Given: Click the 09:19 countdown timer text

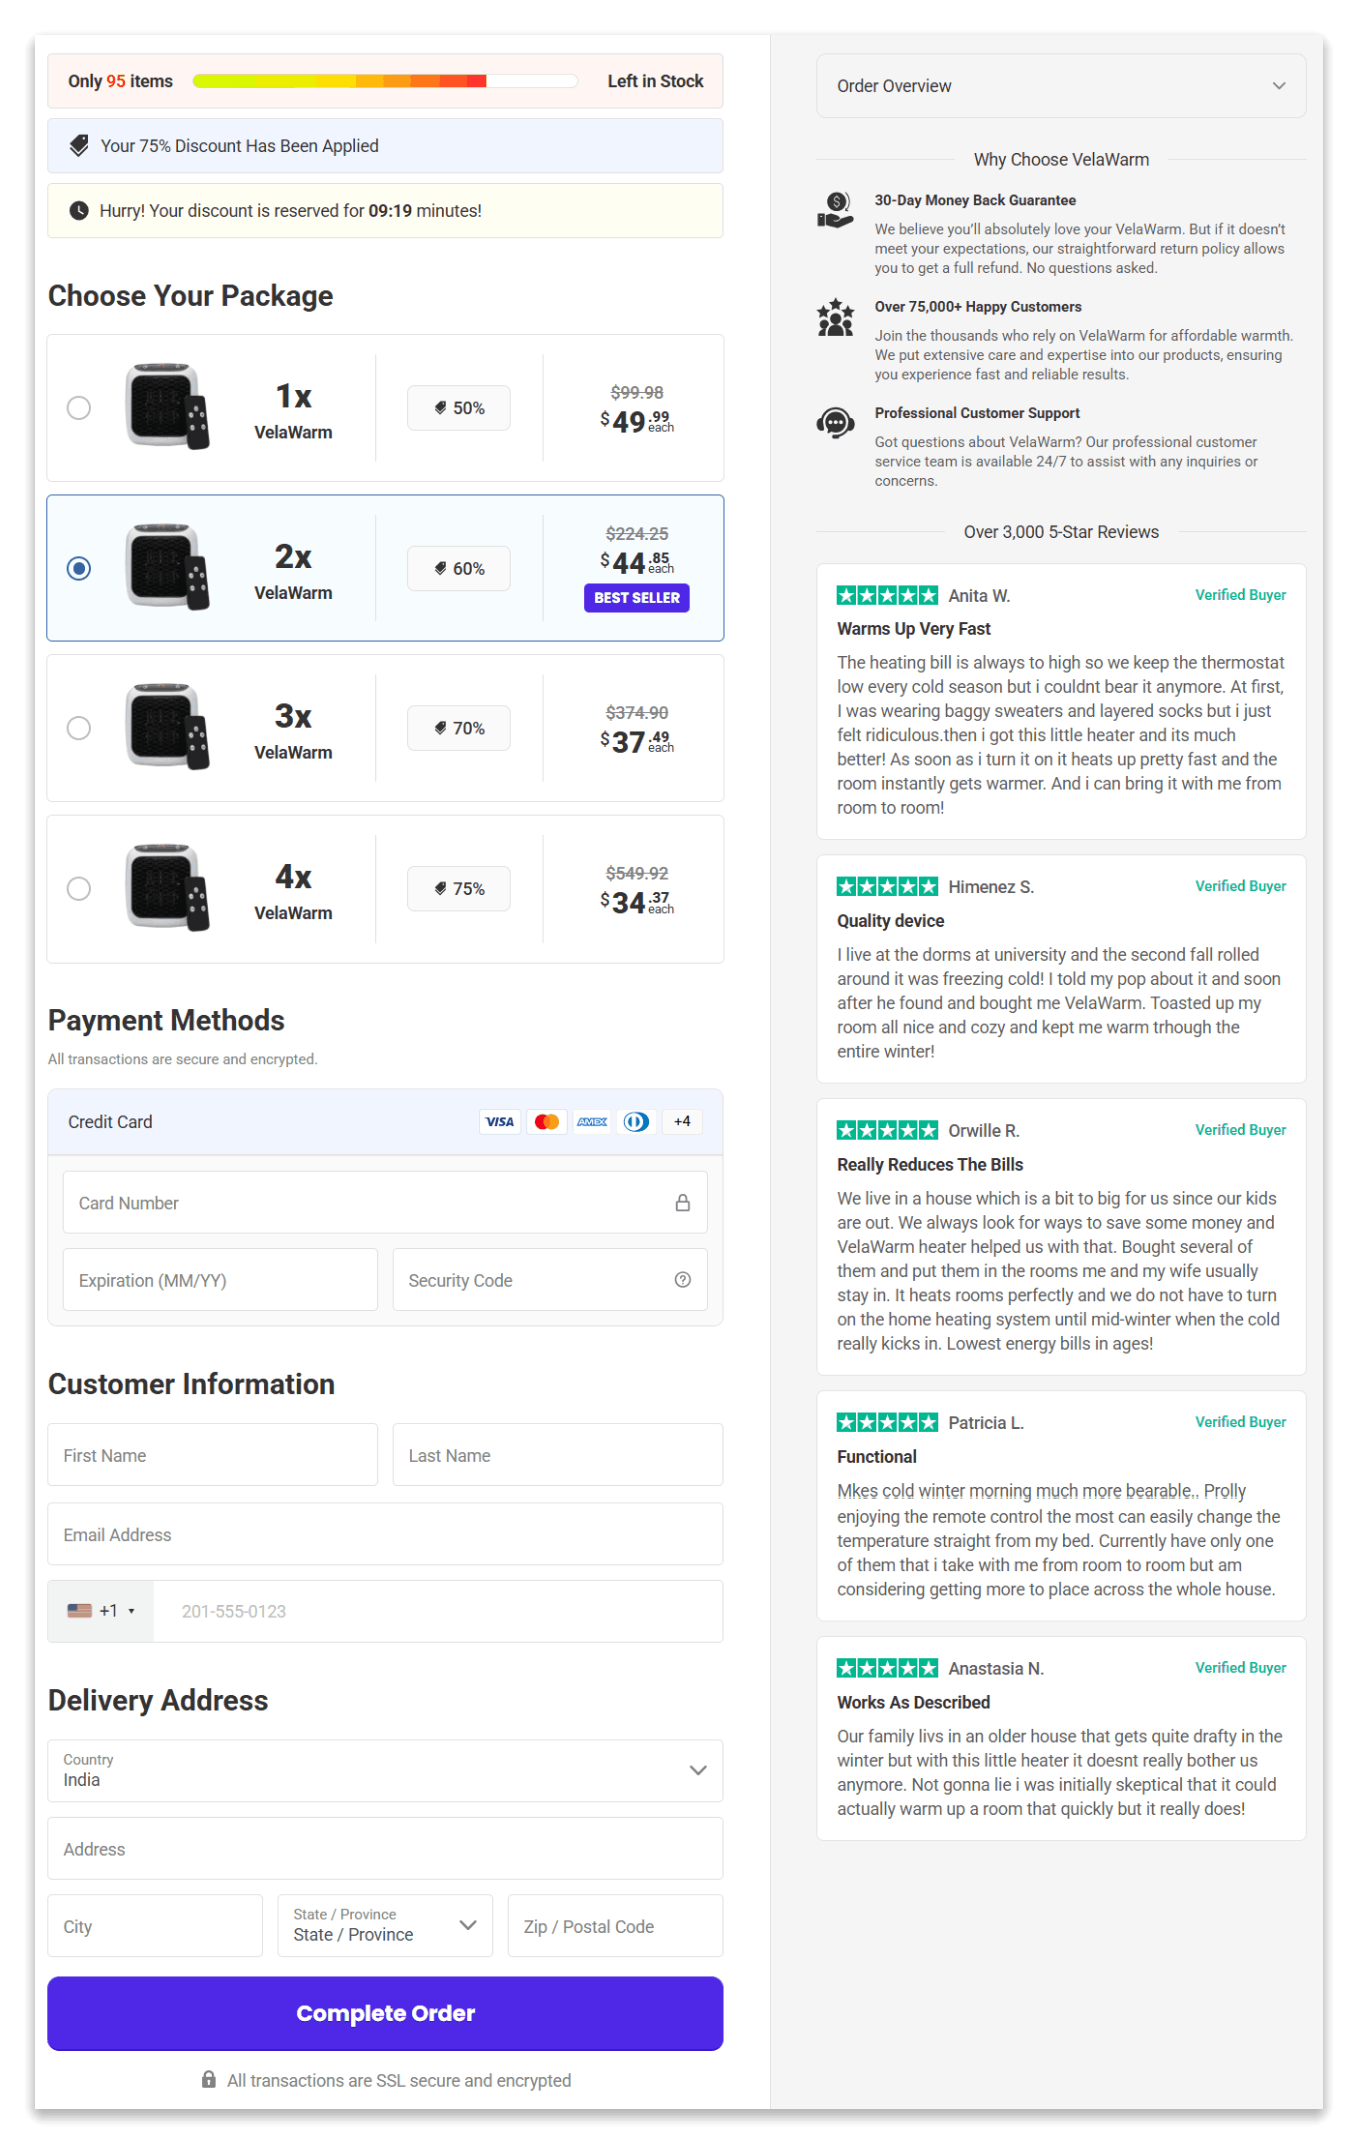Looking at the screenshot, I should (x=390, y=211).
